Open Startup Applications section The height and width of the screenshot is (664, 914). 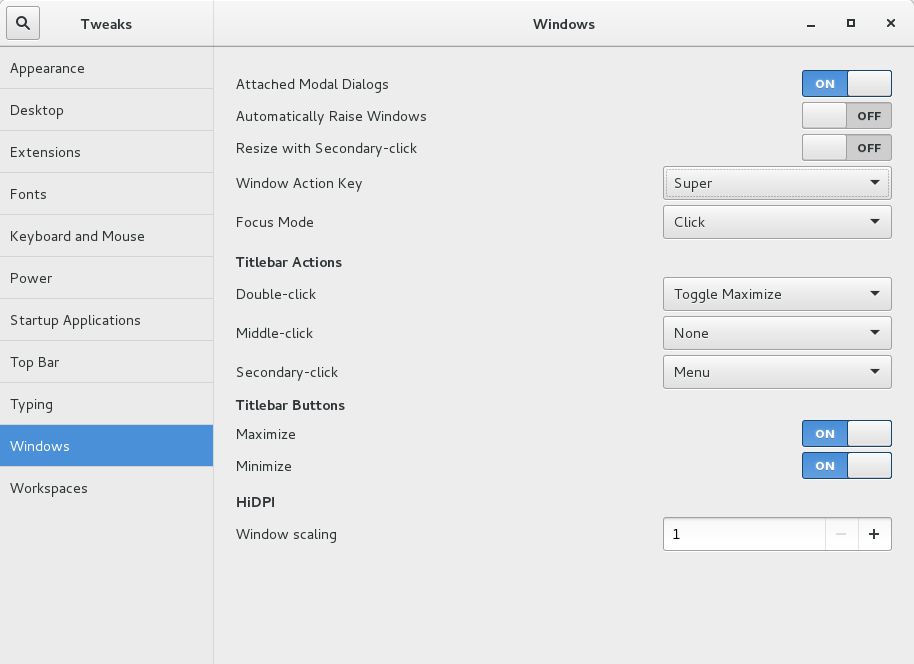coord(107,320)
